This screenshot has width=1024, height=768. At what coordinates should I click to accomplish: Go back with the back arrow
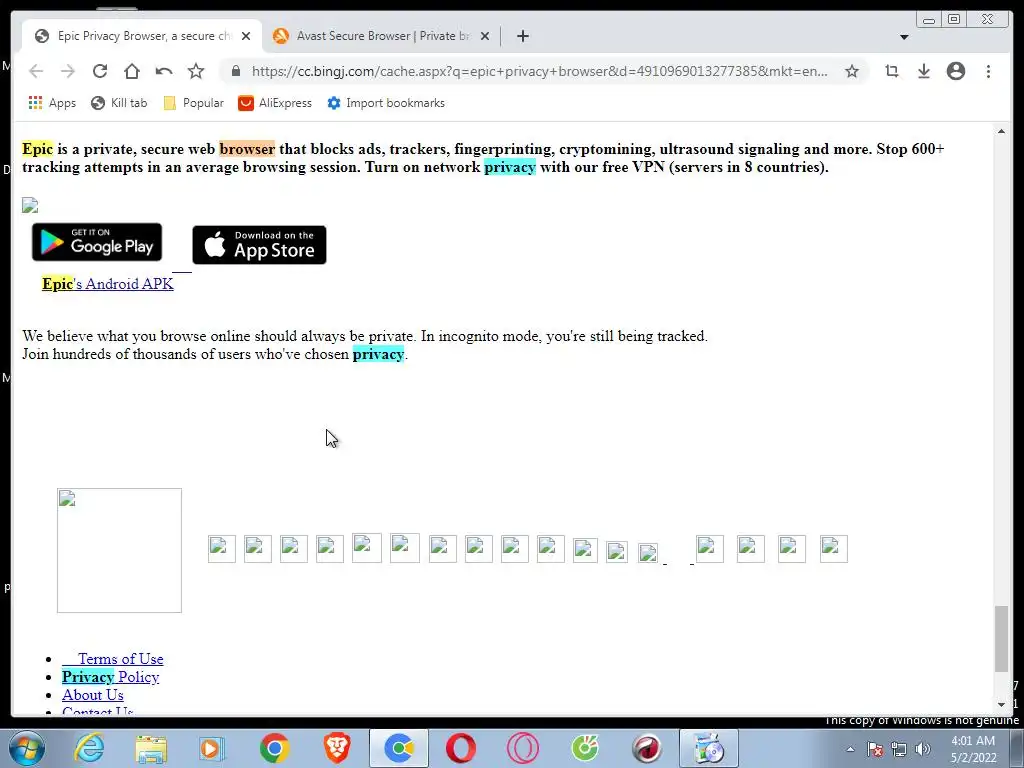(36, 71)
